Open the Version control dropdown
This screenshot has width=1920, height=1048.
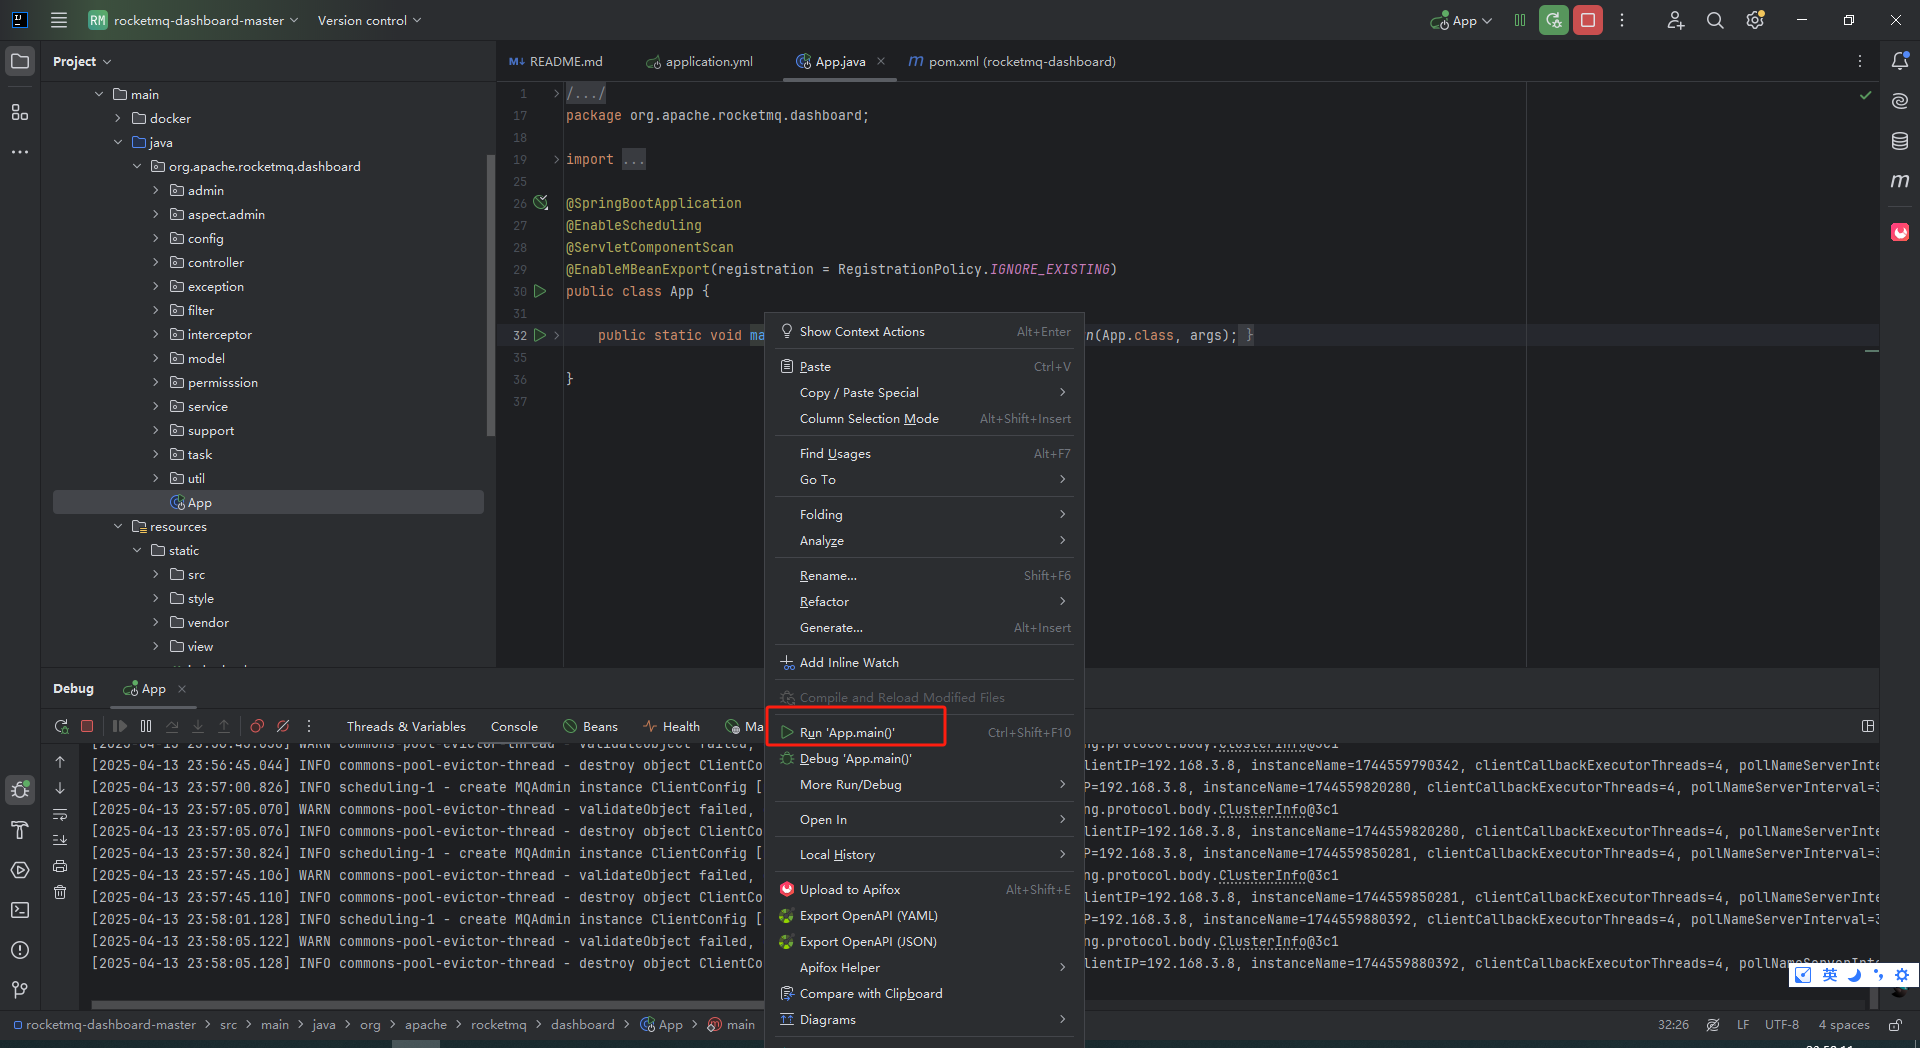click(x=369, y=20)
